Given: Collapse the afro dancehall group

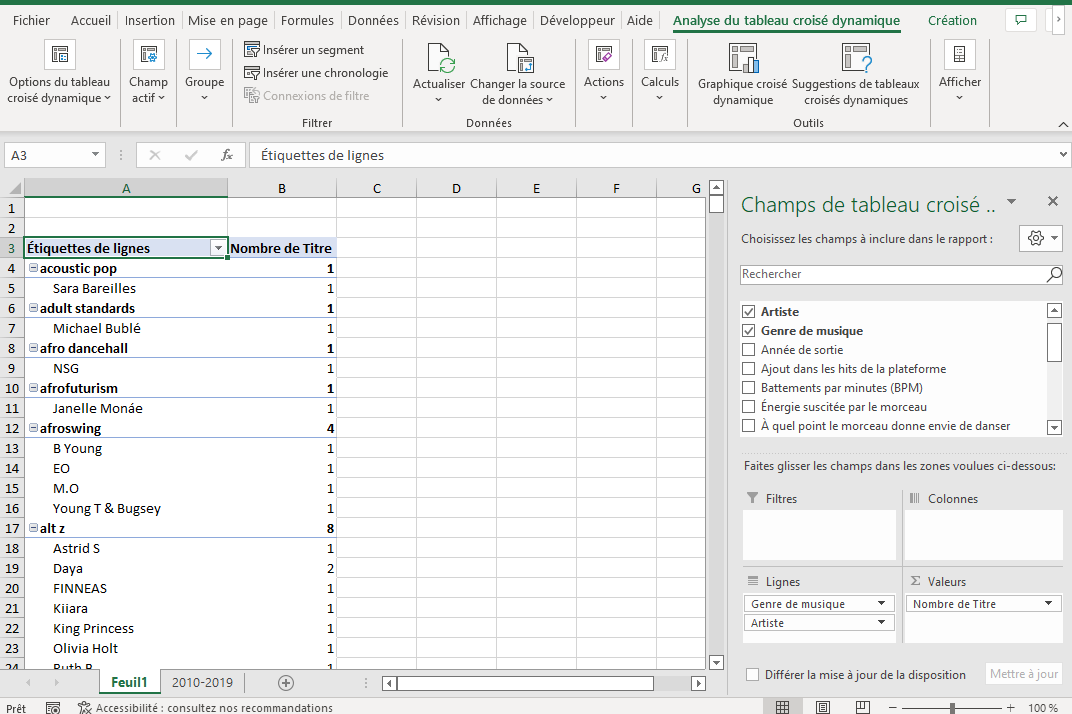Looking at the screenshot, I should (x=33, y=348).
